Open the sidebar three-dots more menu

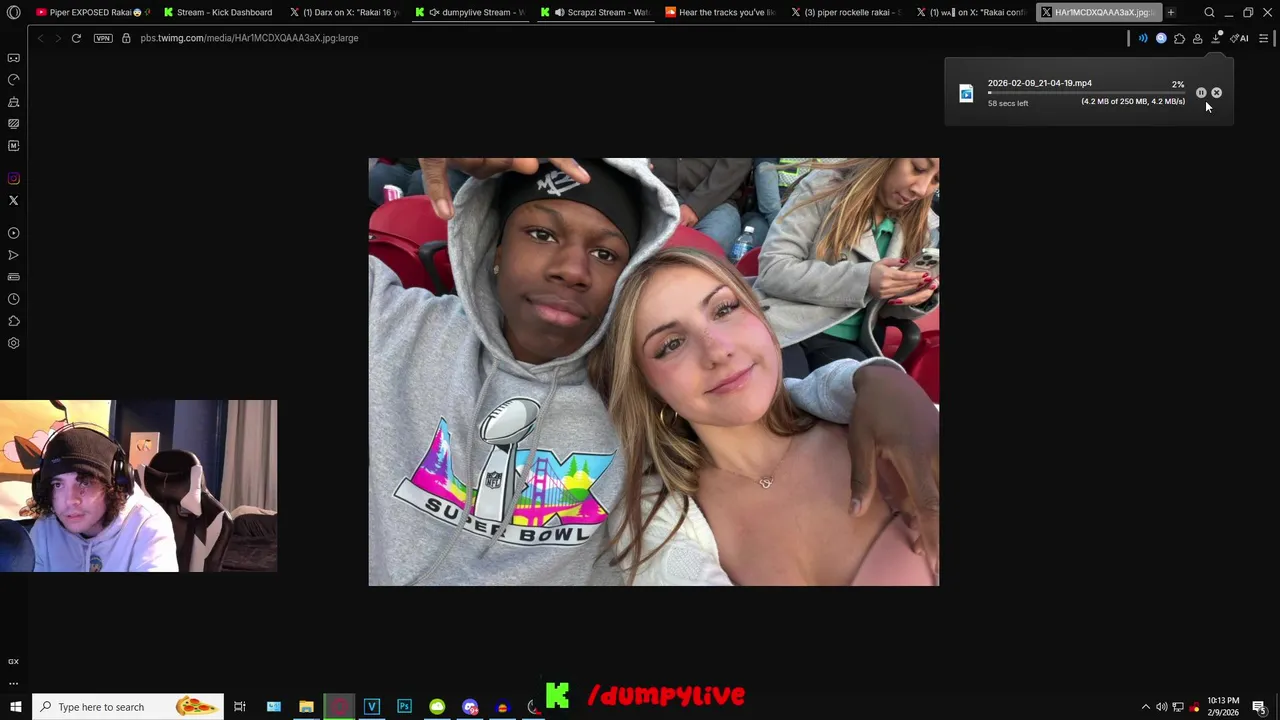click(13, 683)
